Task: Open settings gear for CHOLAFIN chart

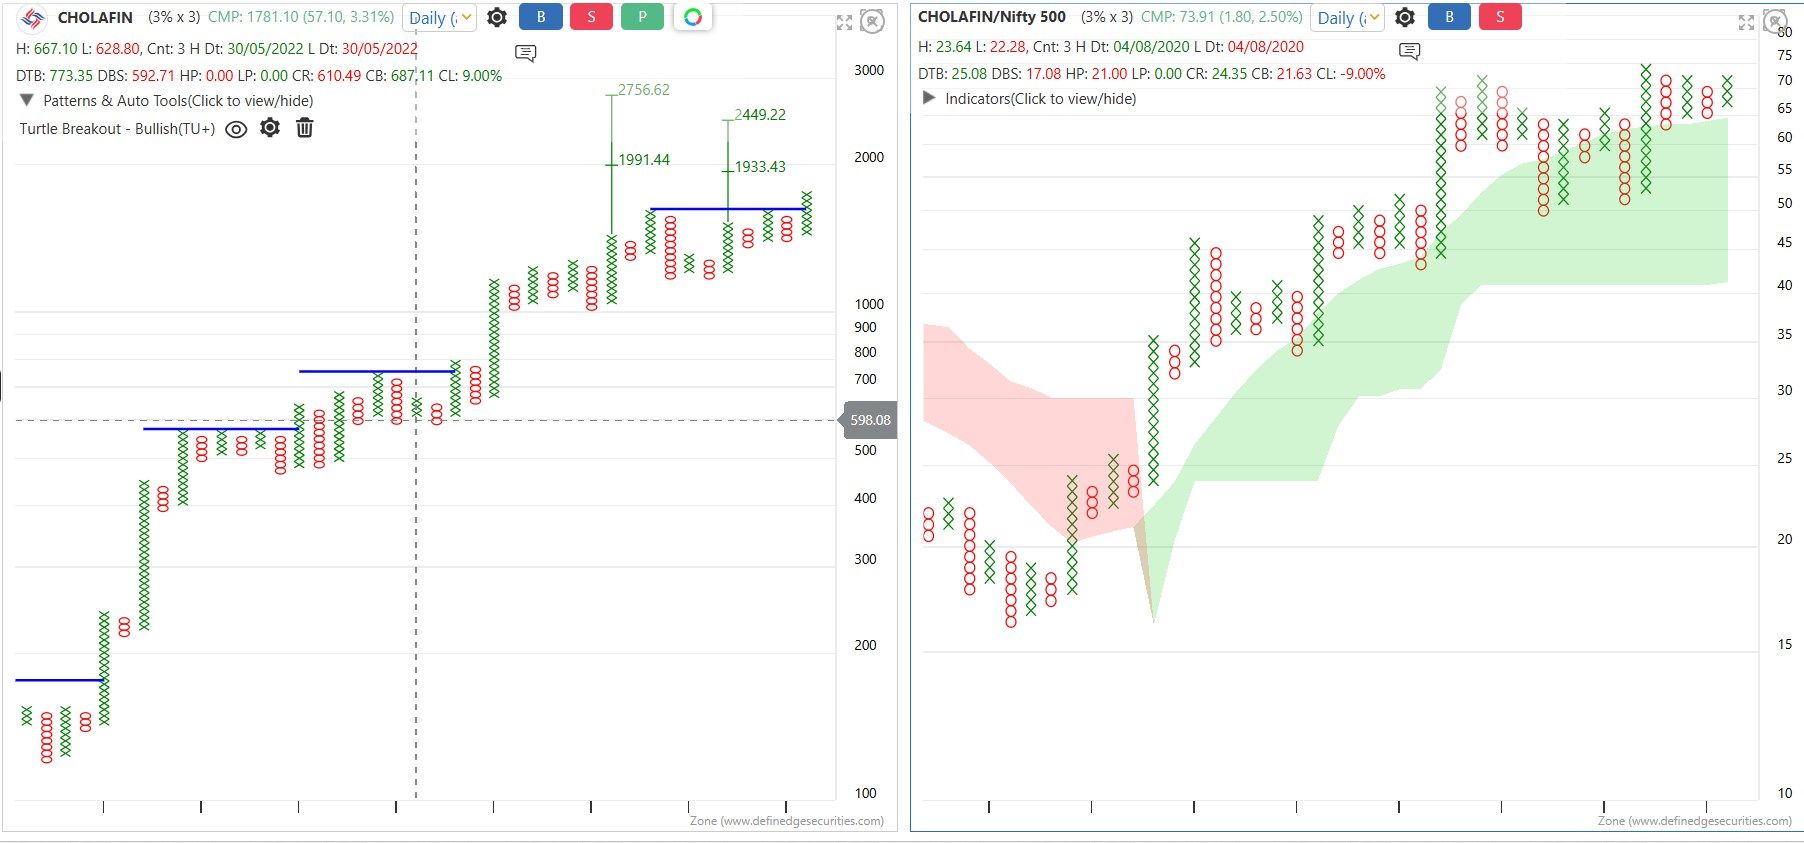Action: pos(497,17)
